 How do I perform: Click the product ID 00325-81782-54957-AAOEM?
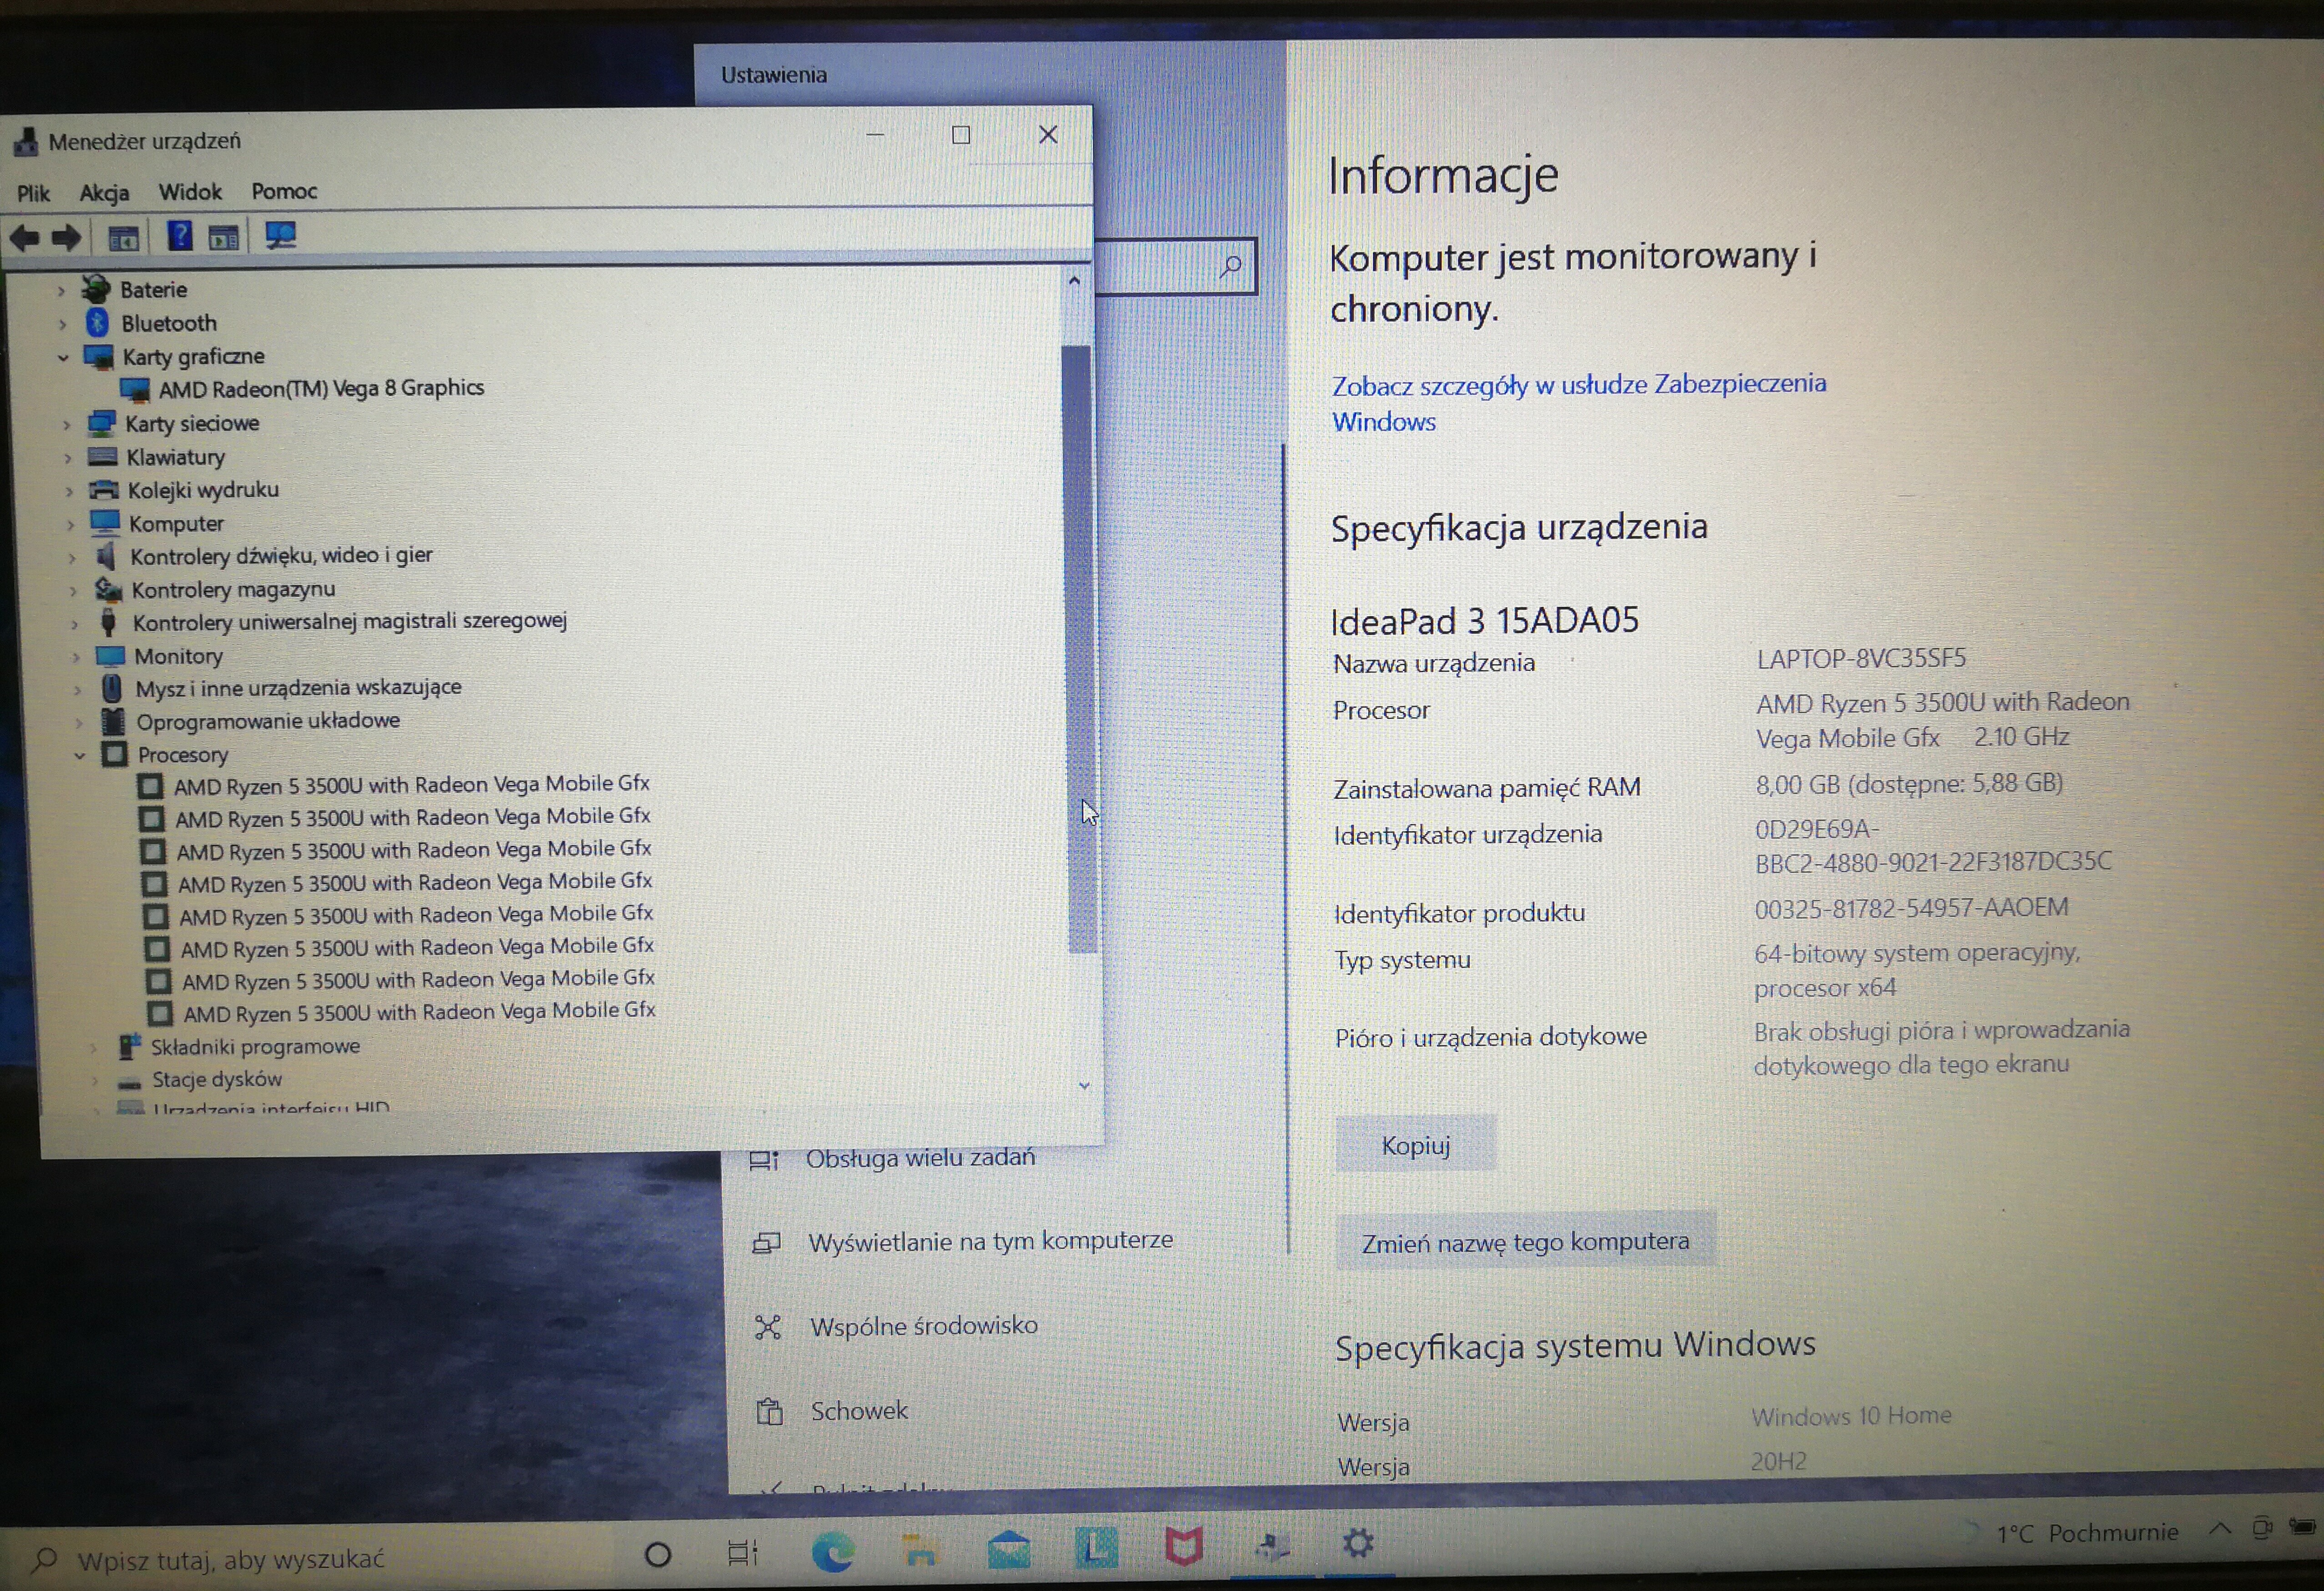1911,908
